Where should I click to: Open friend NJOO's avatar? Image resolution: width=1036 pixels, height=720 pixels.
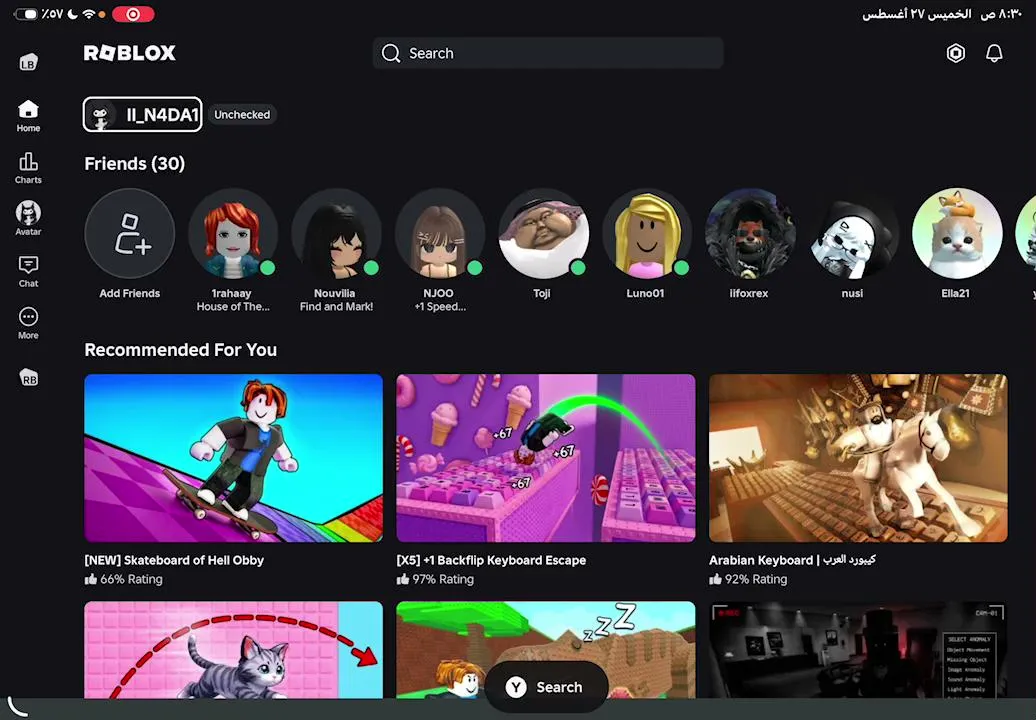tap(439, 233)
